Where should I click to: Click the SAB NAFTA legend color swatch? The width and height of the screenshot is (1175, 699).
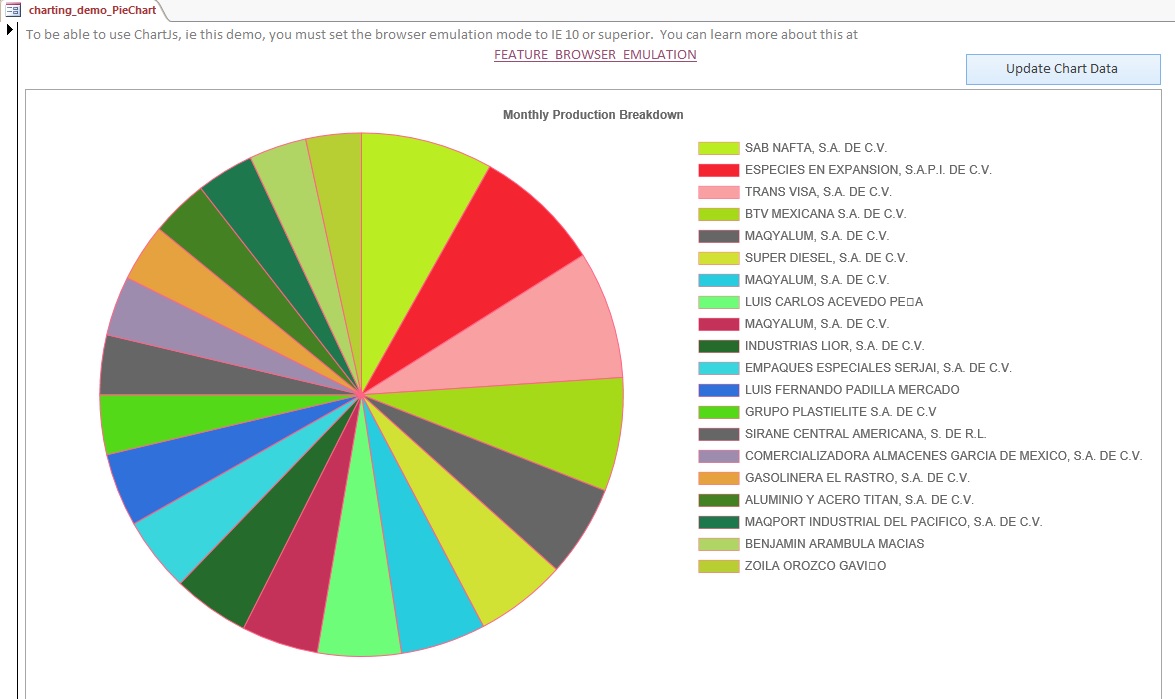[x=719, y=148]
